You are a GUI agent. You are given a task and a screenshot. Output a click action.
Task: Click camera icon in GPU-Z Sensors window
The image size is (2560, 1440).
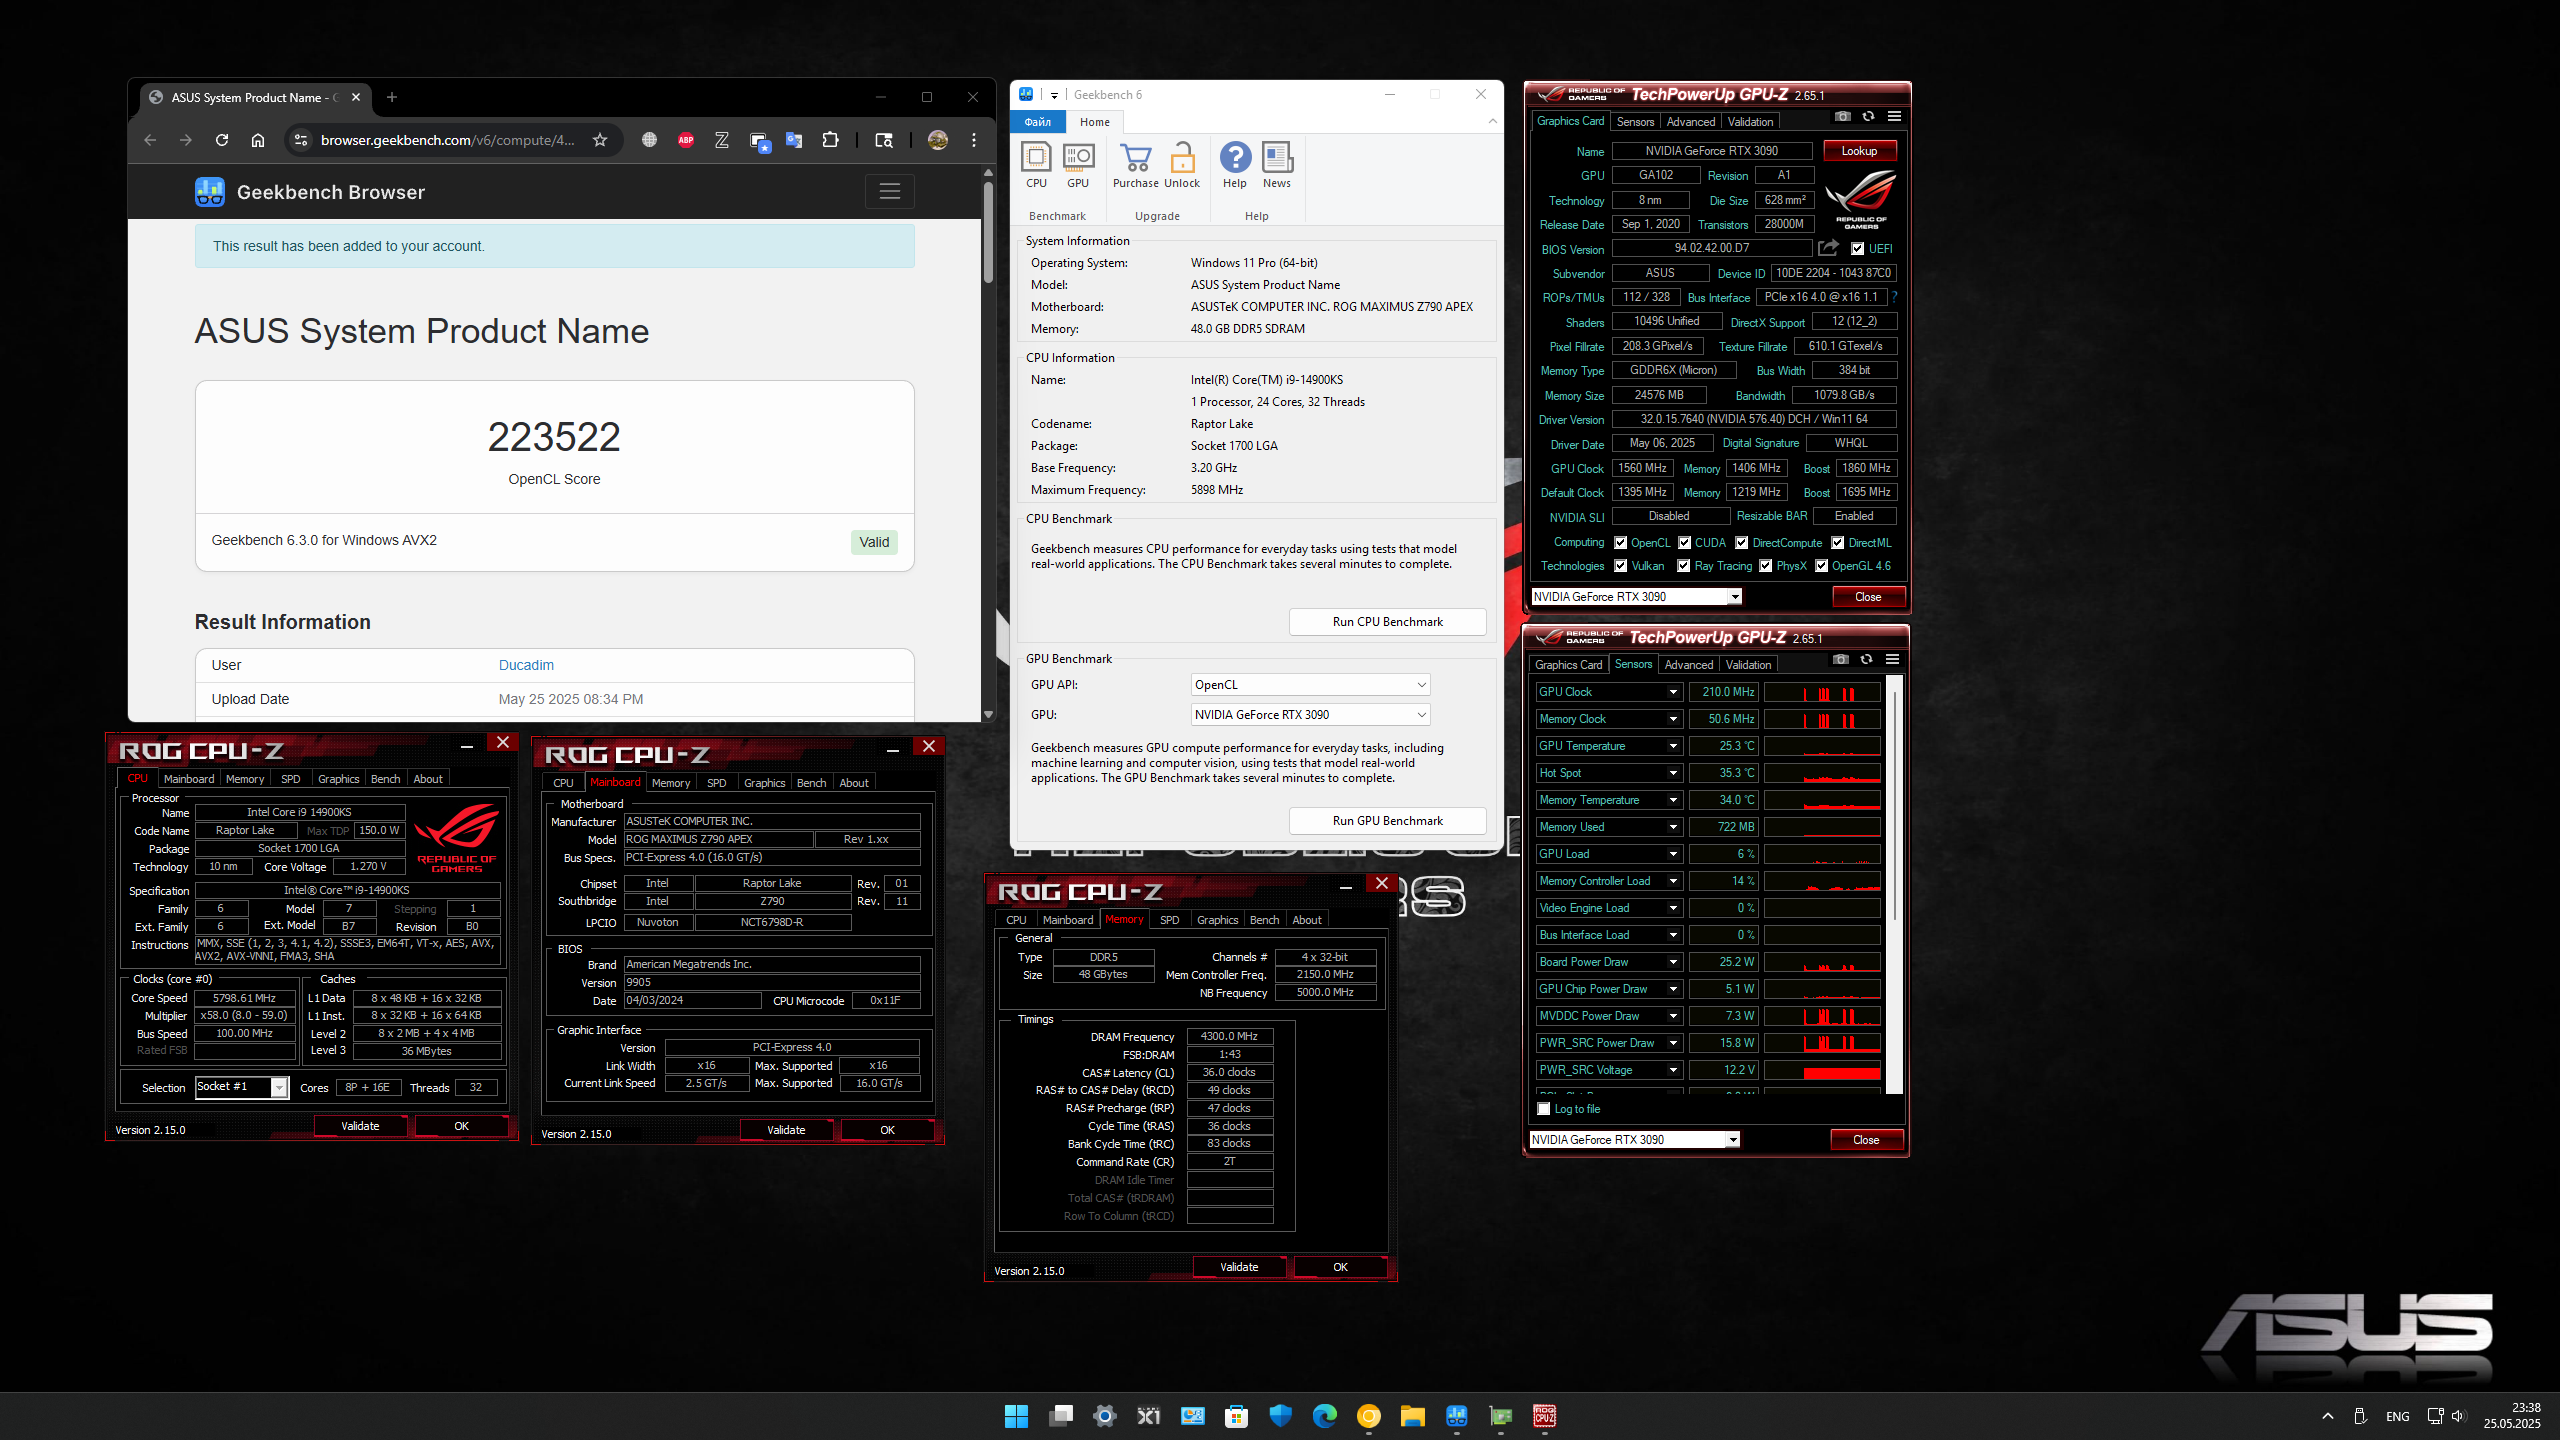point(1840,659)
